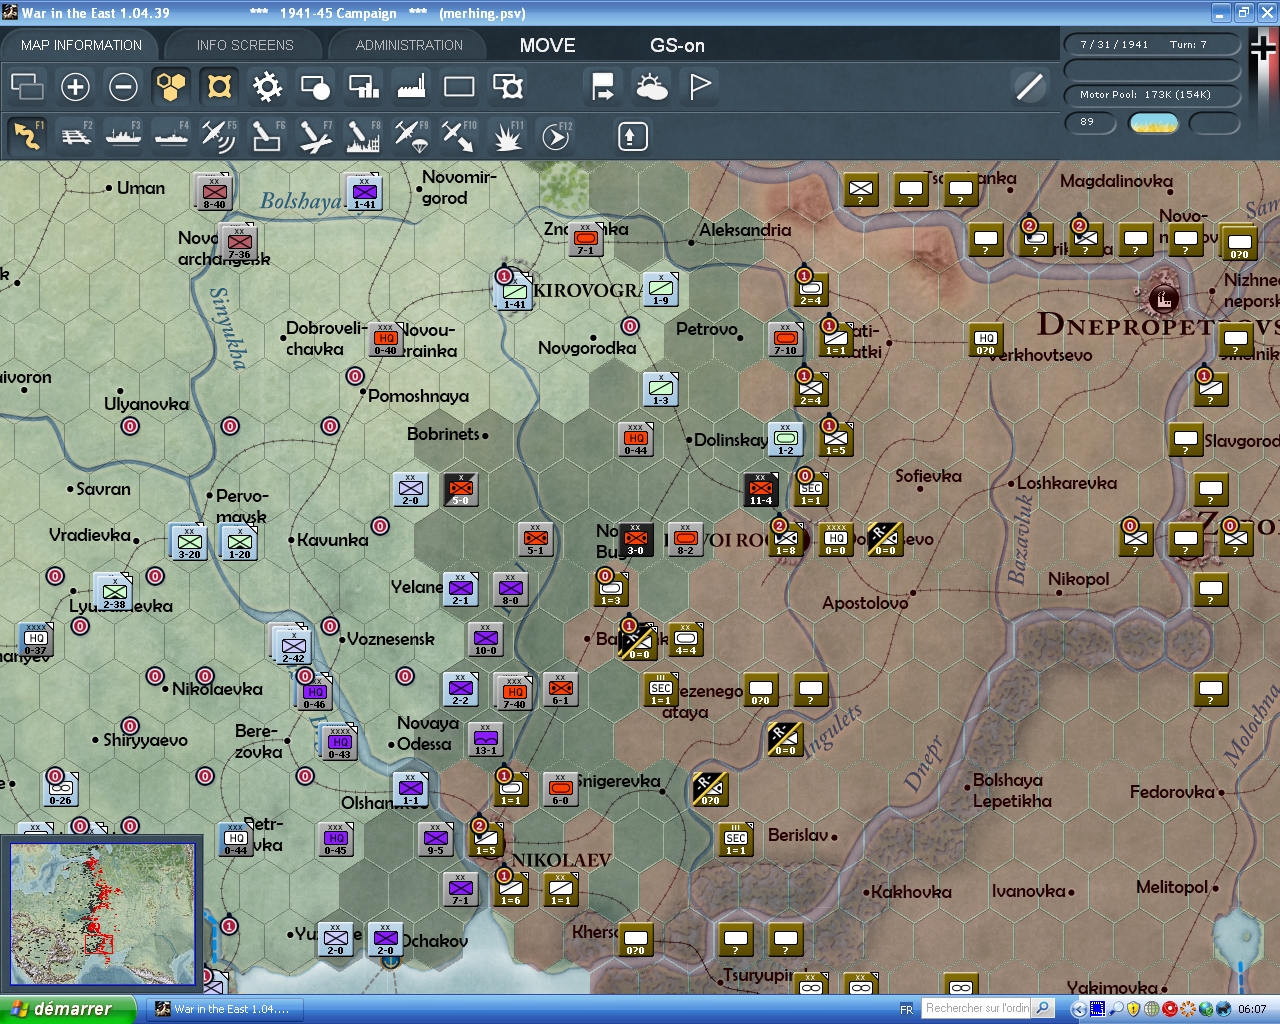Select F8 bomb city mode
The height and width of the screenshot is (1024, 1280).
(363, 135)
